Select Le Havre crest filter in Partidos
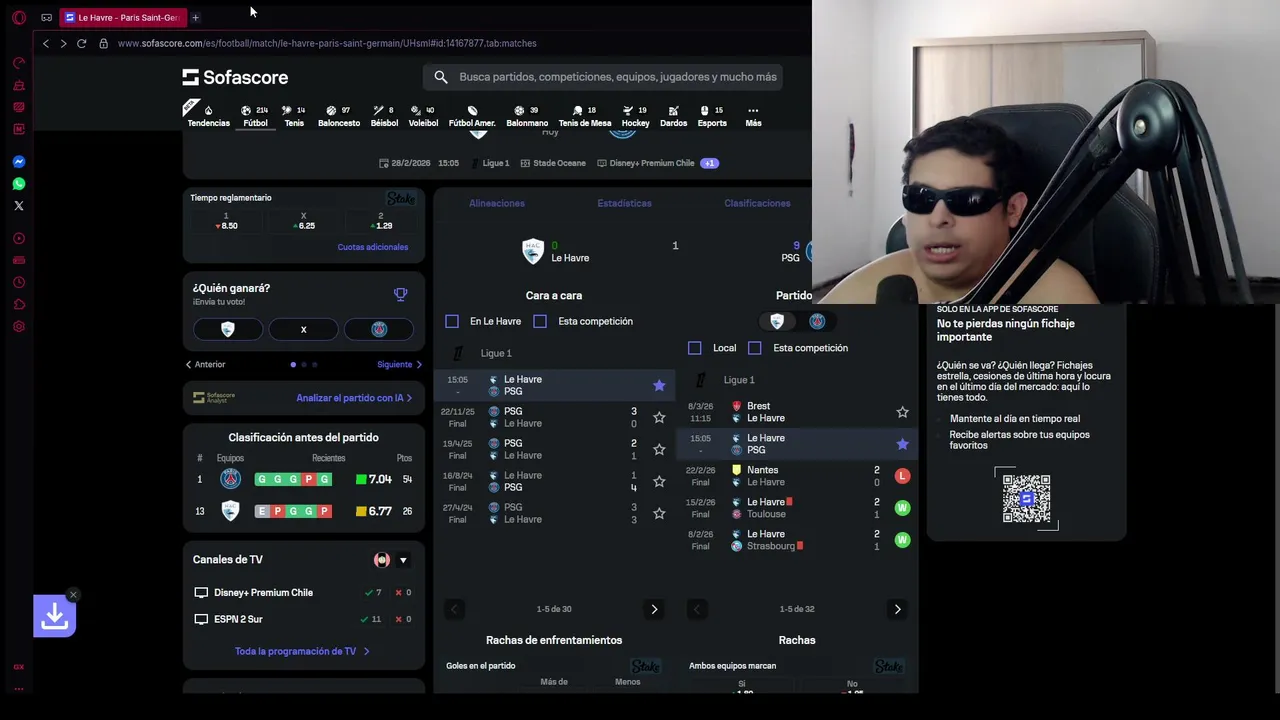 click(777, 321)
